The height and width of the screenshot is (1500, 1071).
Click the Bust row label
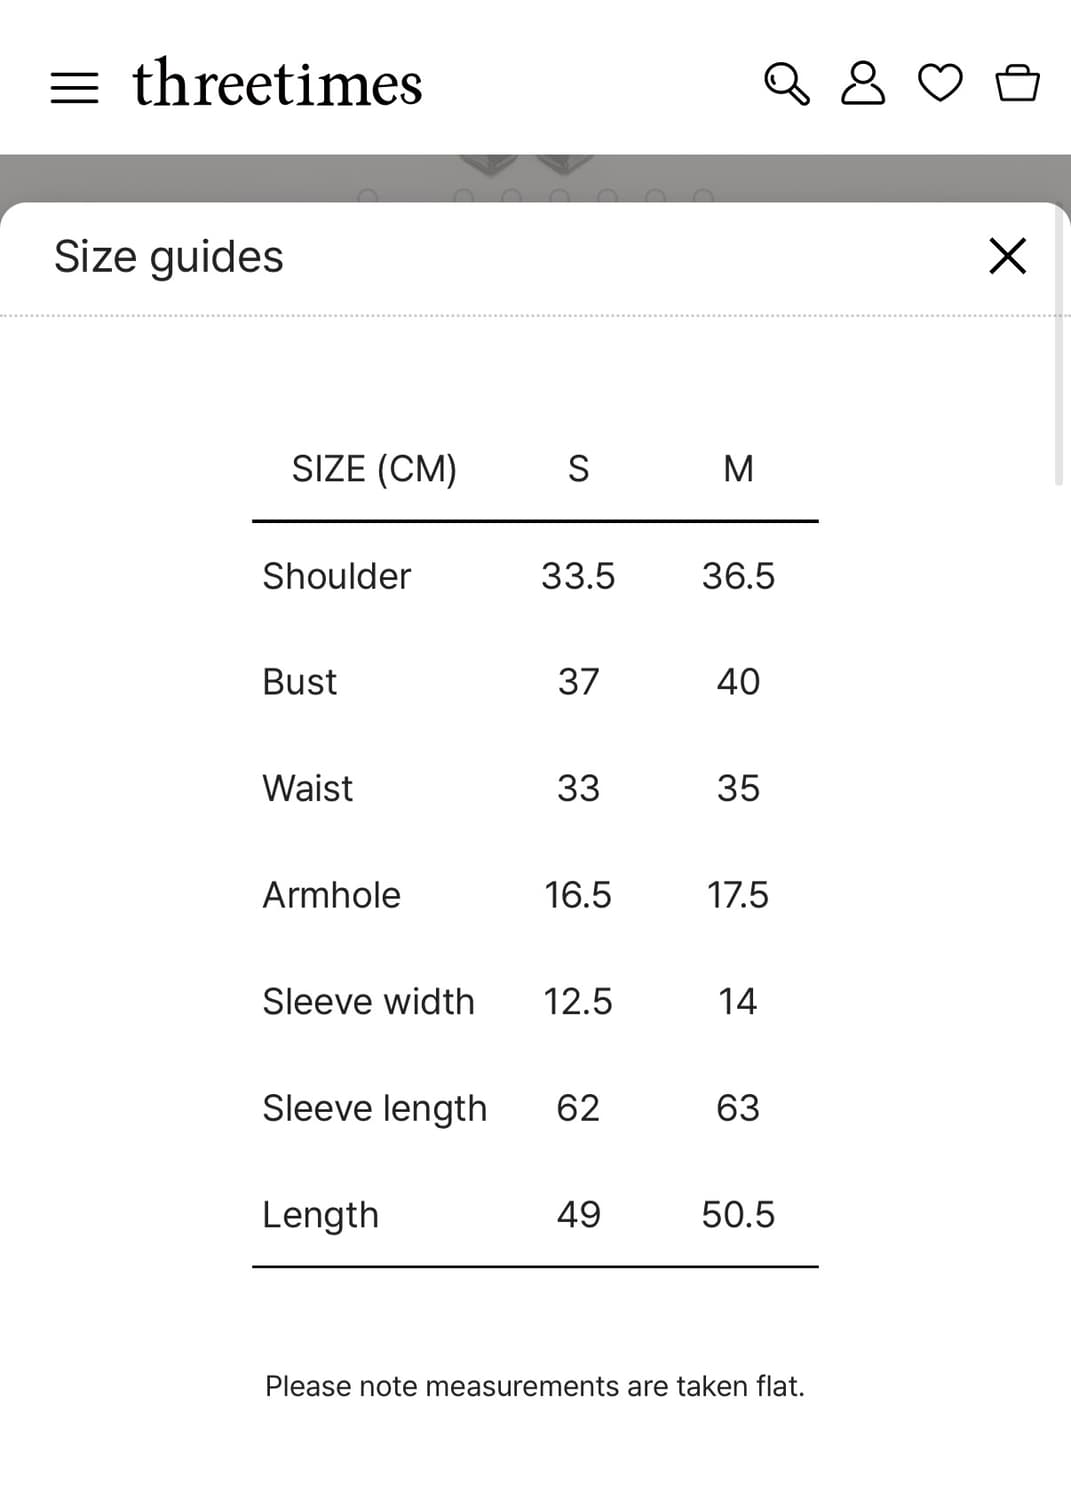[x=299, y=682]
